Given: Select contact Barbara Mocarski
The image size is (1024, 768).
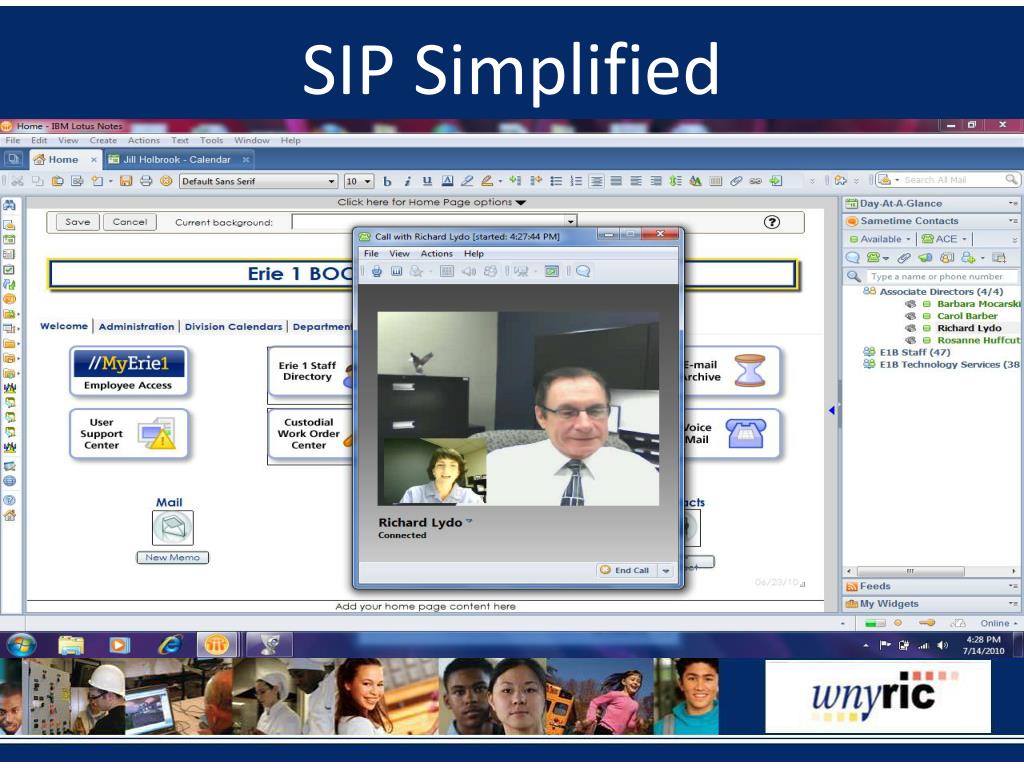Looking at the screenshot, I should 978,304.
